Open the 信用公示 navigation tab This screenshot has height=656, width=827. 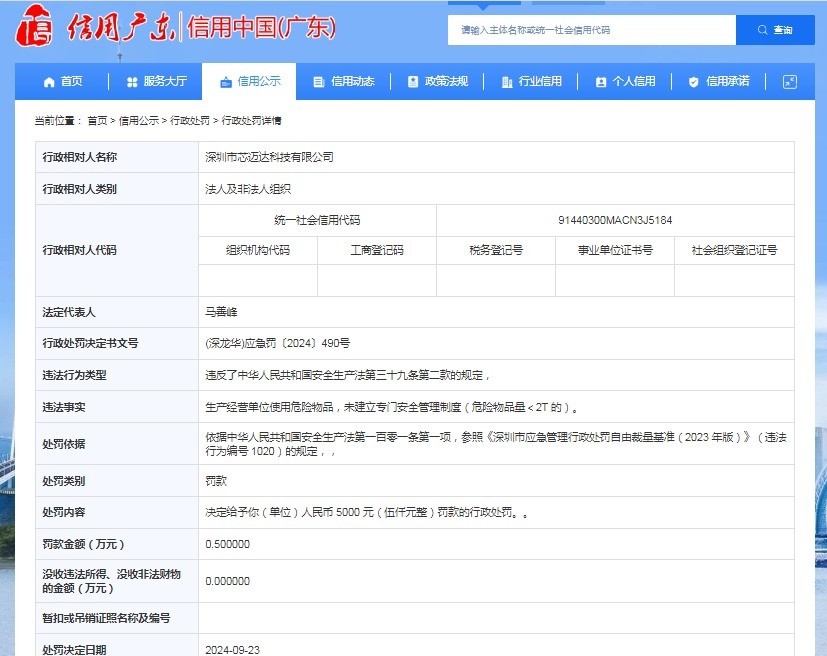coord(250,82)
